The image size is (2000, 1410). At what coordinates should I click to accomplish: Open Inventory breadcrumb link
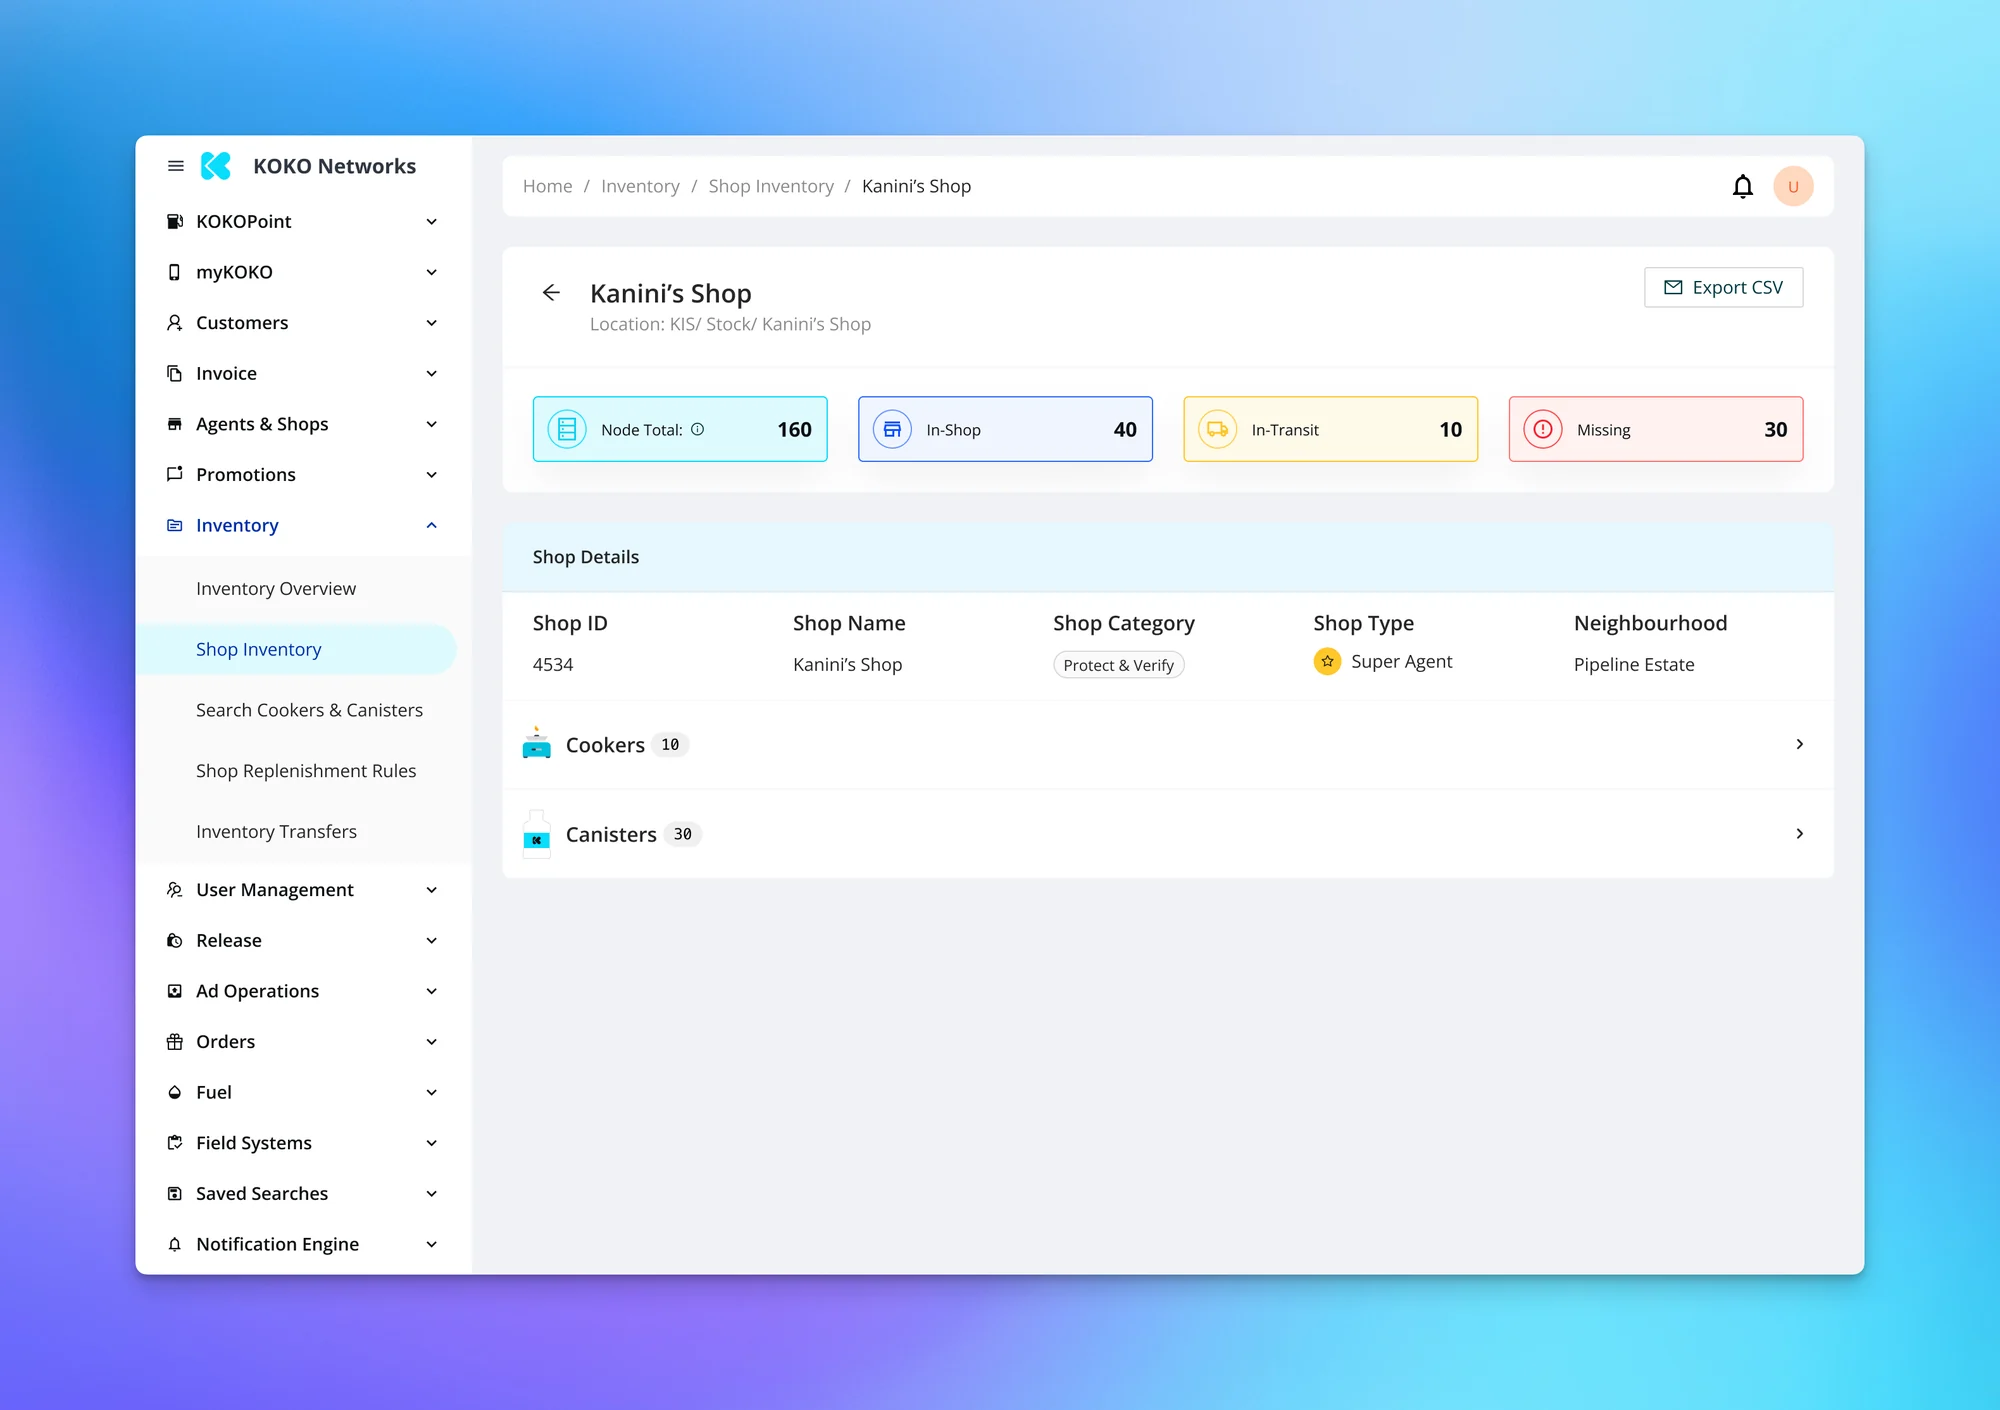coord(640,186)
